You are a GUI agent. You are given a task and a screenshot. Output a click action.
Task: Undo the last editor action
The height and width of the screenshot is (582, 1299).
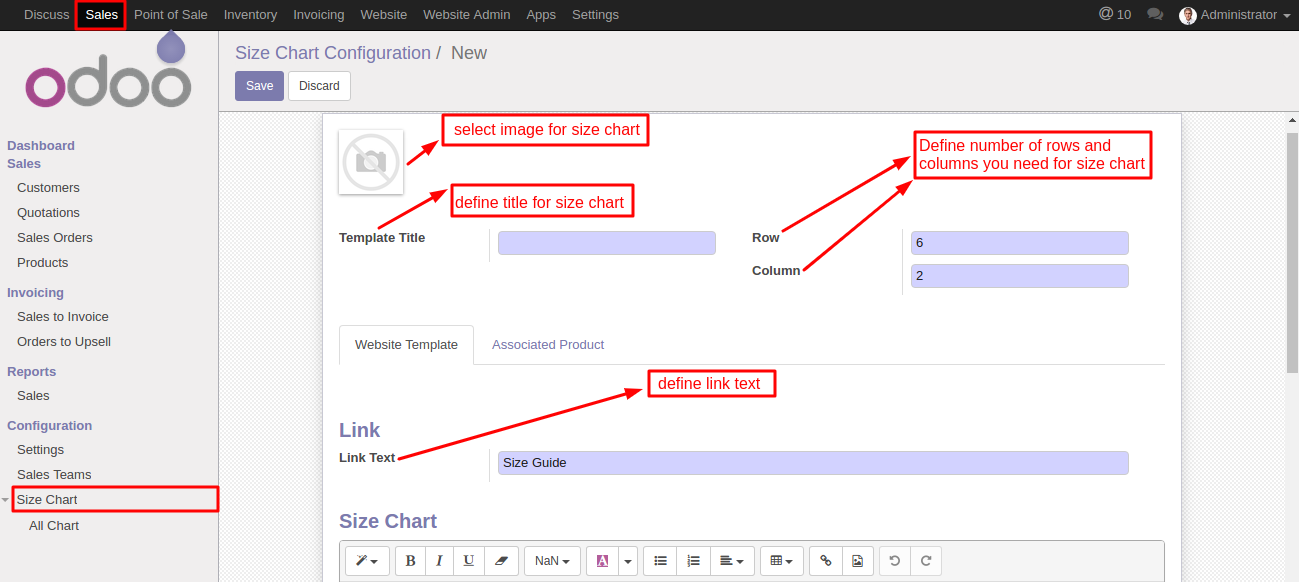[894, 560]
